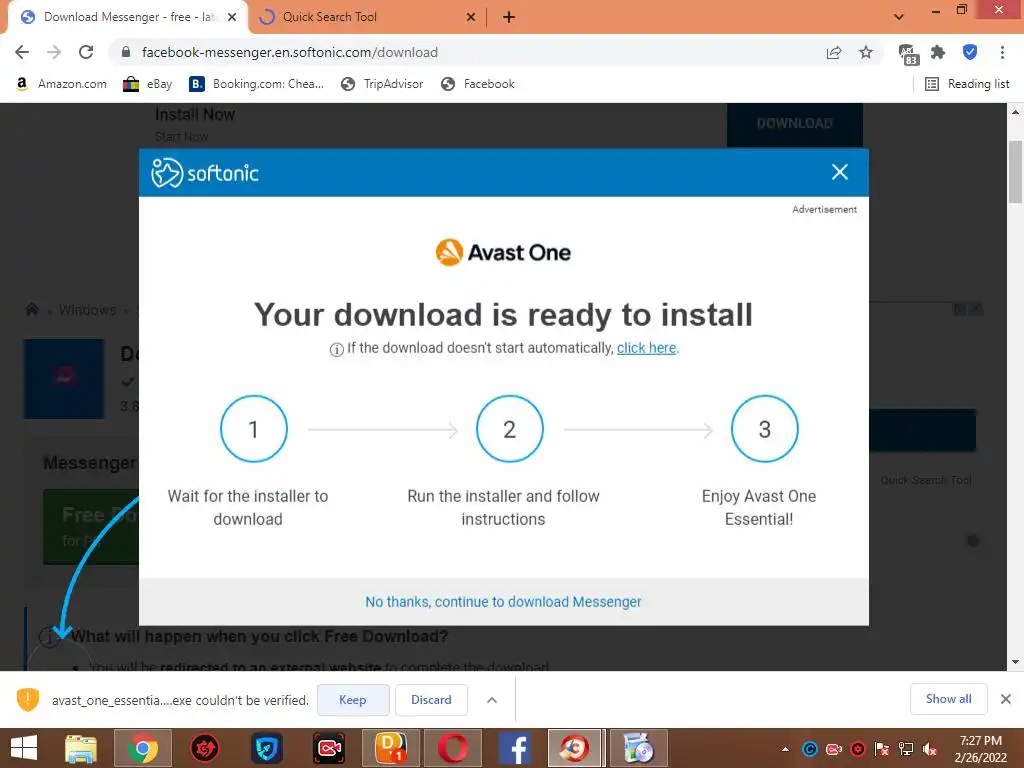Open the Reading list

(967, 84)
